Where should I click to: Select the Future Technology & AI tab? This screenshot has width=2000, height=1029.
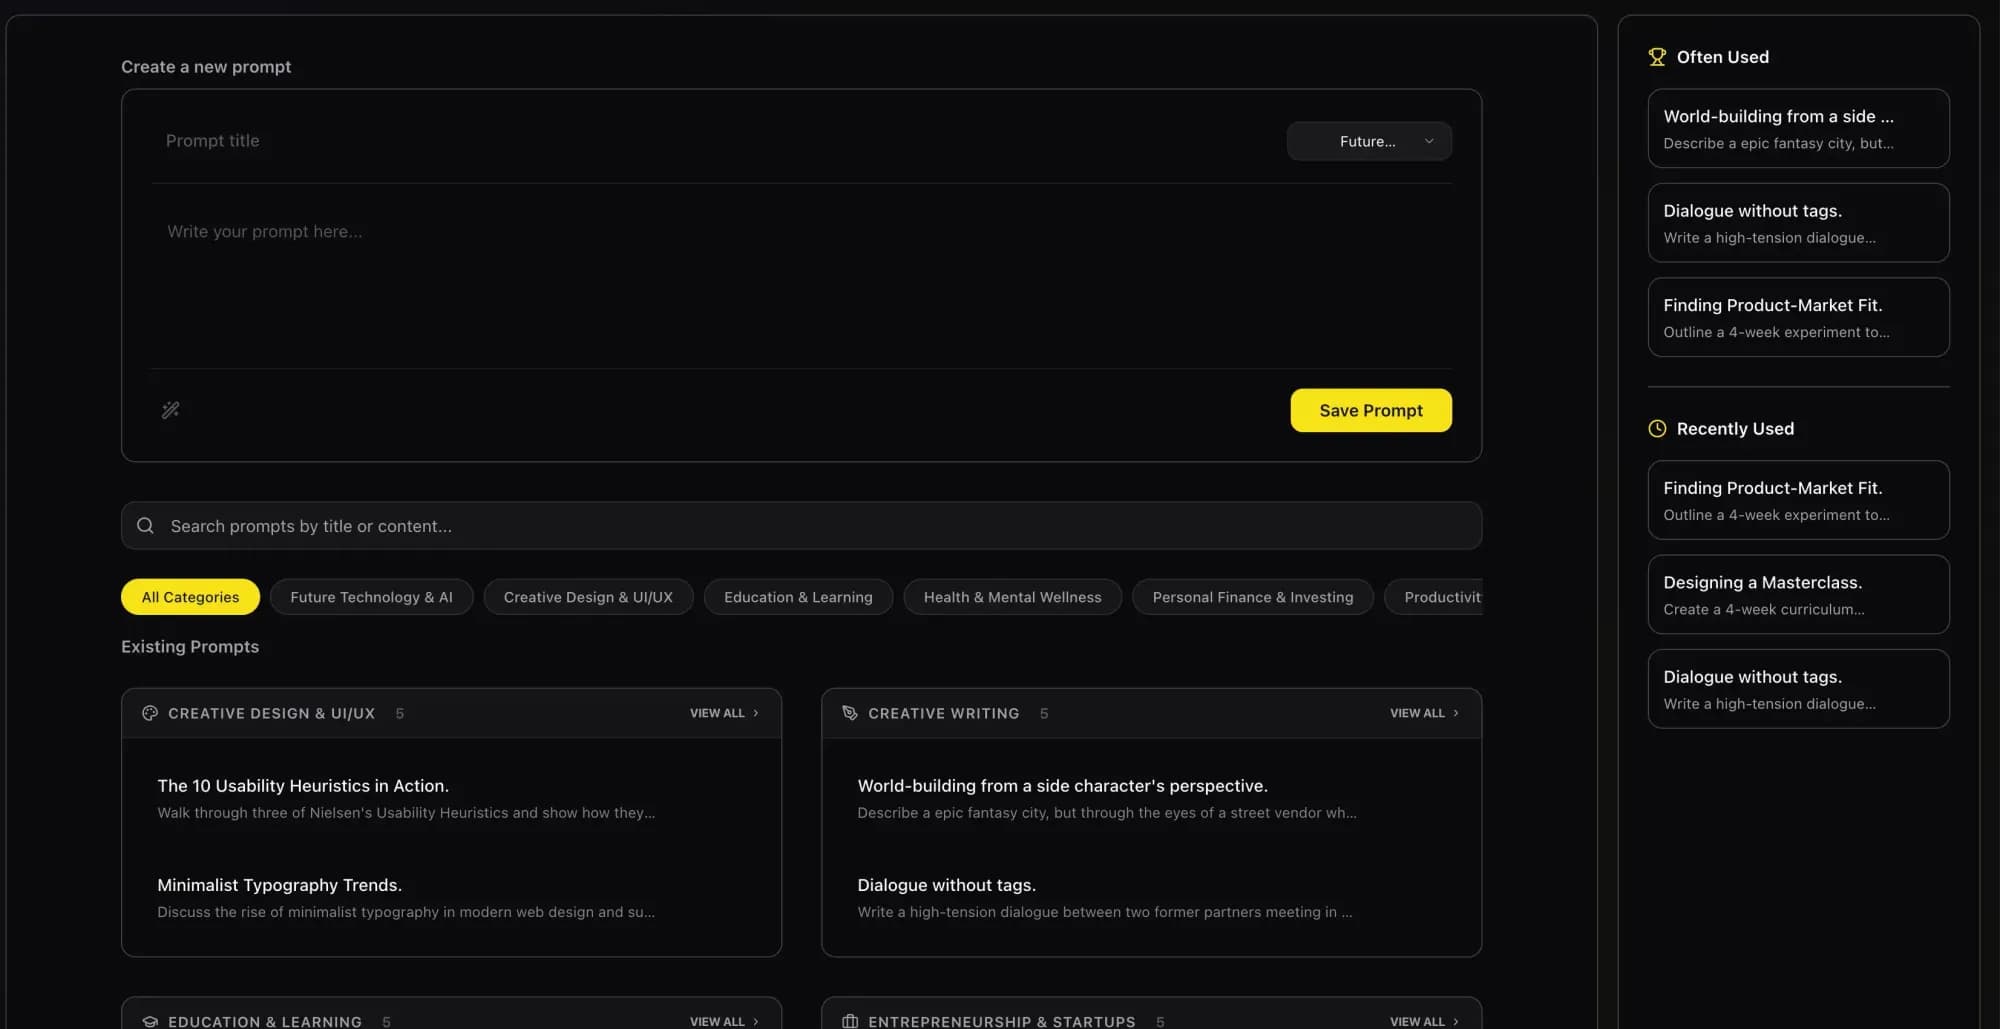(x=371, y=596)
